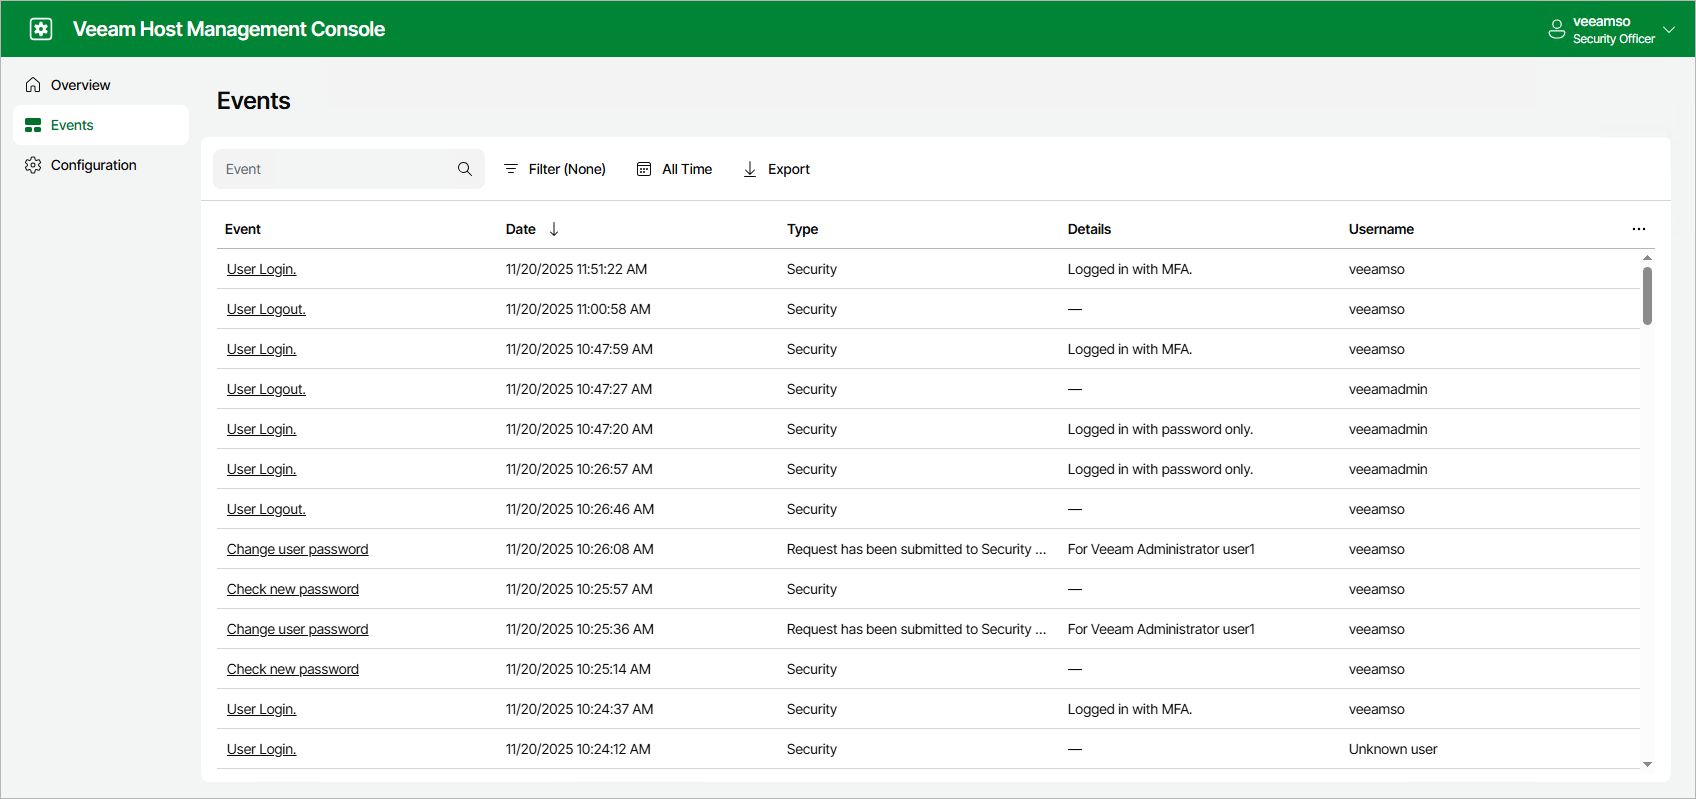Image resolution: width=1696 pixels, height=799 pixels.
Task: Open Change user password event at 10:25:36 AM
Action: point(297,629)
